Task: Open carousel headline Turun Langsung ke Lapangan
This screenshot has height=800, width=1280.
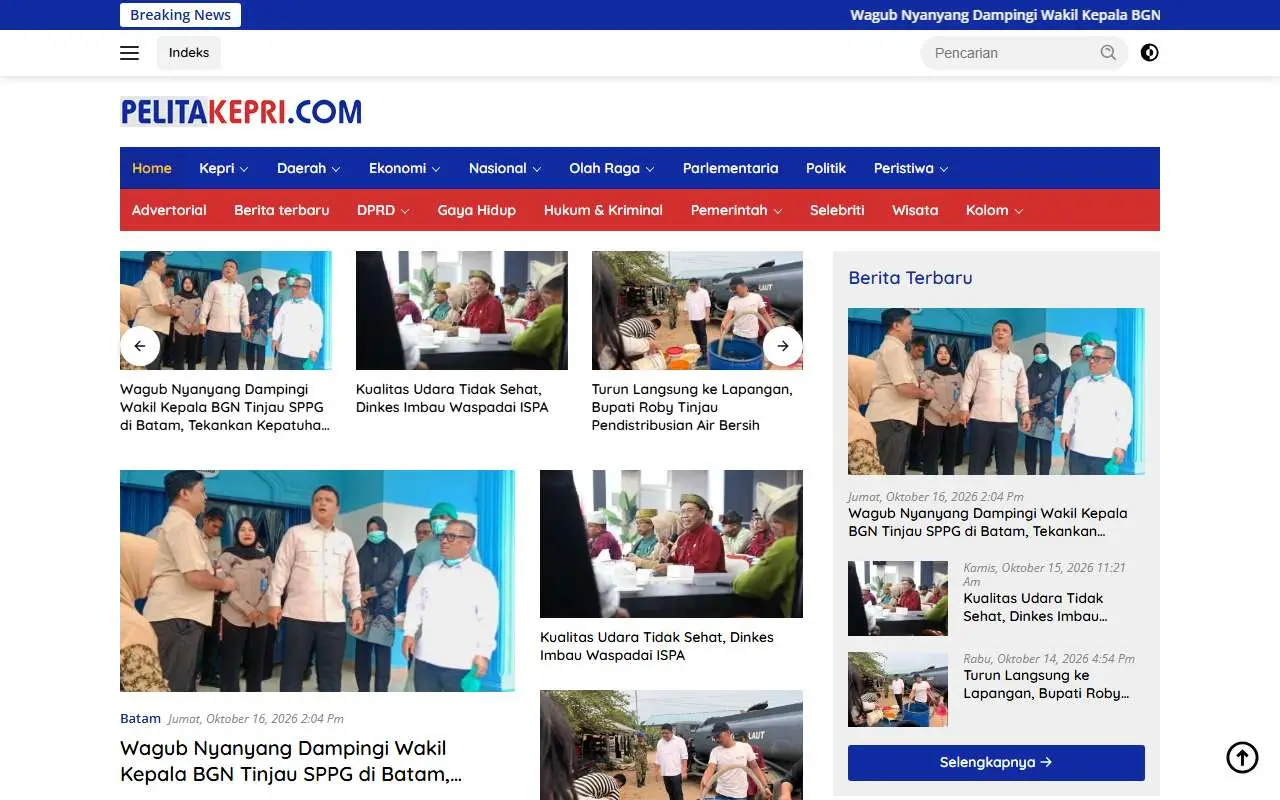Action: [x=692, y=407]
